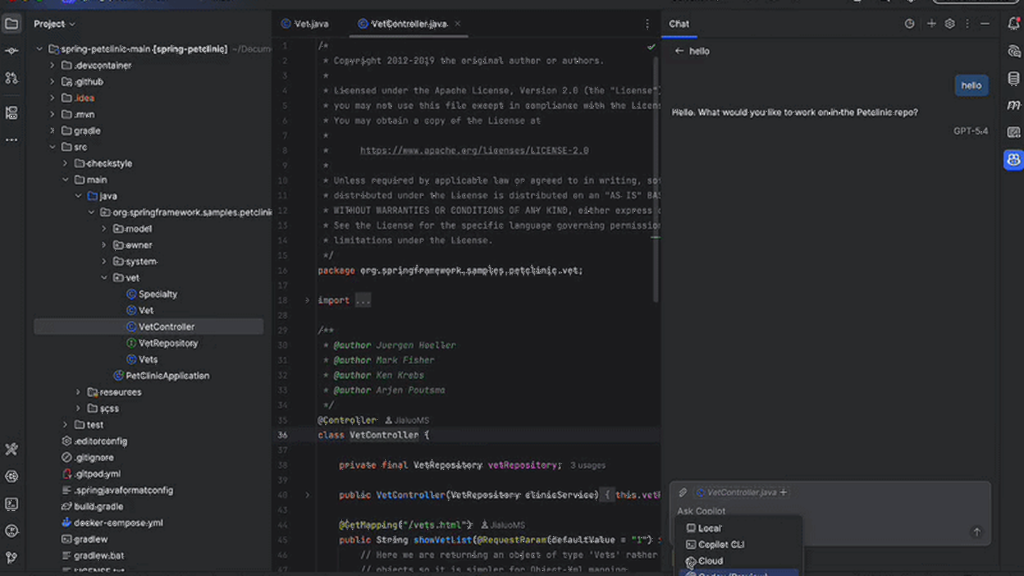Click the 'hello' user message bubble
This screenshot has width=1024, height=576.
click(x=971, y=86)
